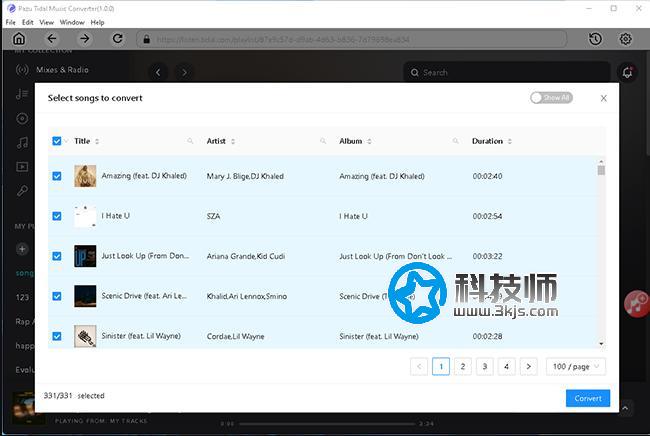Click Tidal back chevron button
This screenshot has height=436, width=650.
[x=158, y=73]
